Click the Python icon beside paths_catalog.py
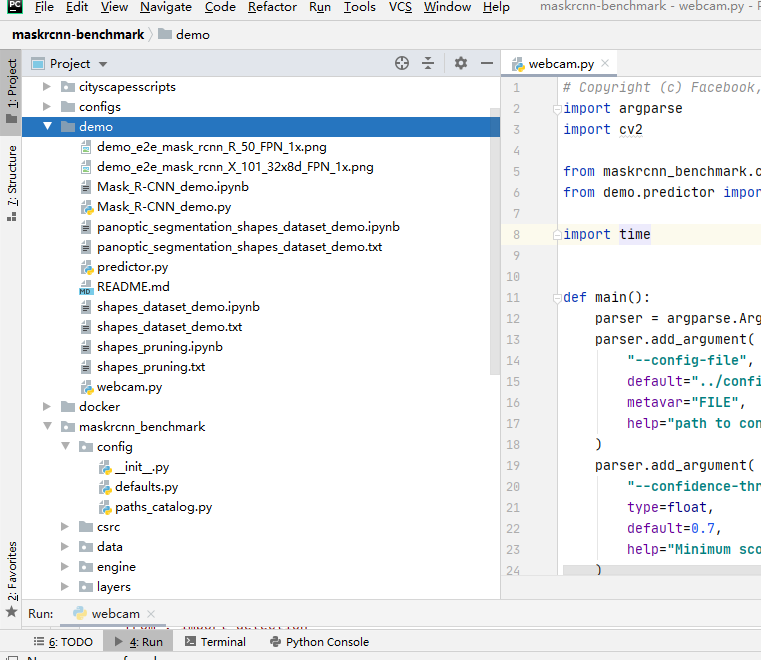 click(104, 507)
